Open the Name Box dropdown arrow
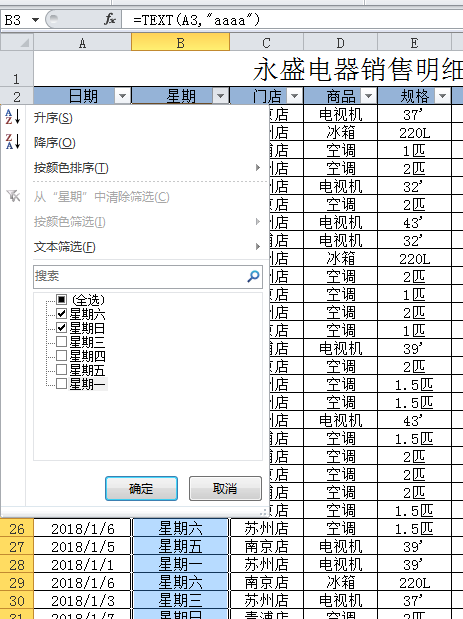Screen dimensions: 463x619 tap(36, 19)
